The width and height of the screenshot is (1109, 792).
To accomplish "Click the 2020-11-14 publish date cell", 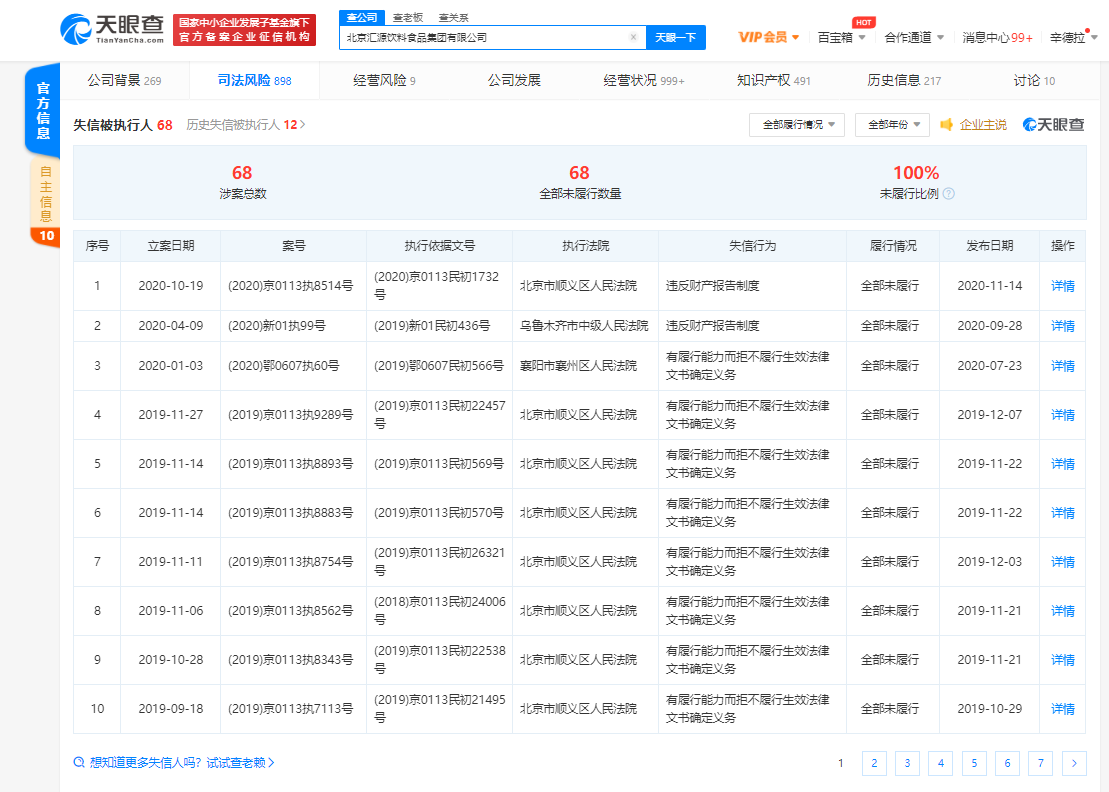I will click(989, 286).
